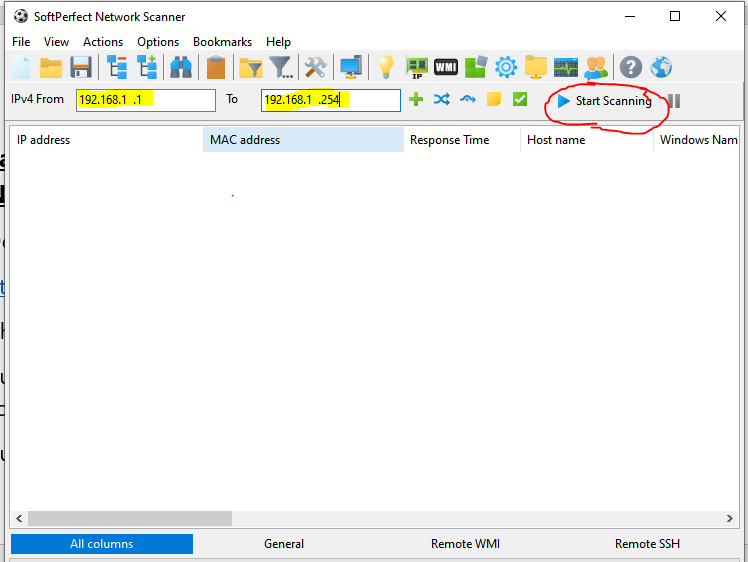Add IP range with green plus icon
This screenshot has height=562, width=748.
pyautogui.click(x=416, y=100)
